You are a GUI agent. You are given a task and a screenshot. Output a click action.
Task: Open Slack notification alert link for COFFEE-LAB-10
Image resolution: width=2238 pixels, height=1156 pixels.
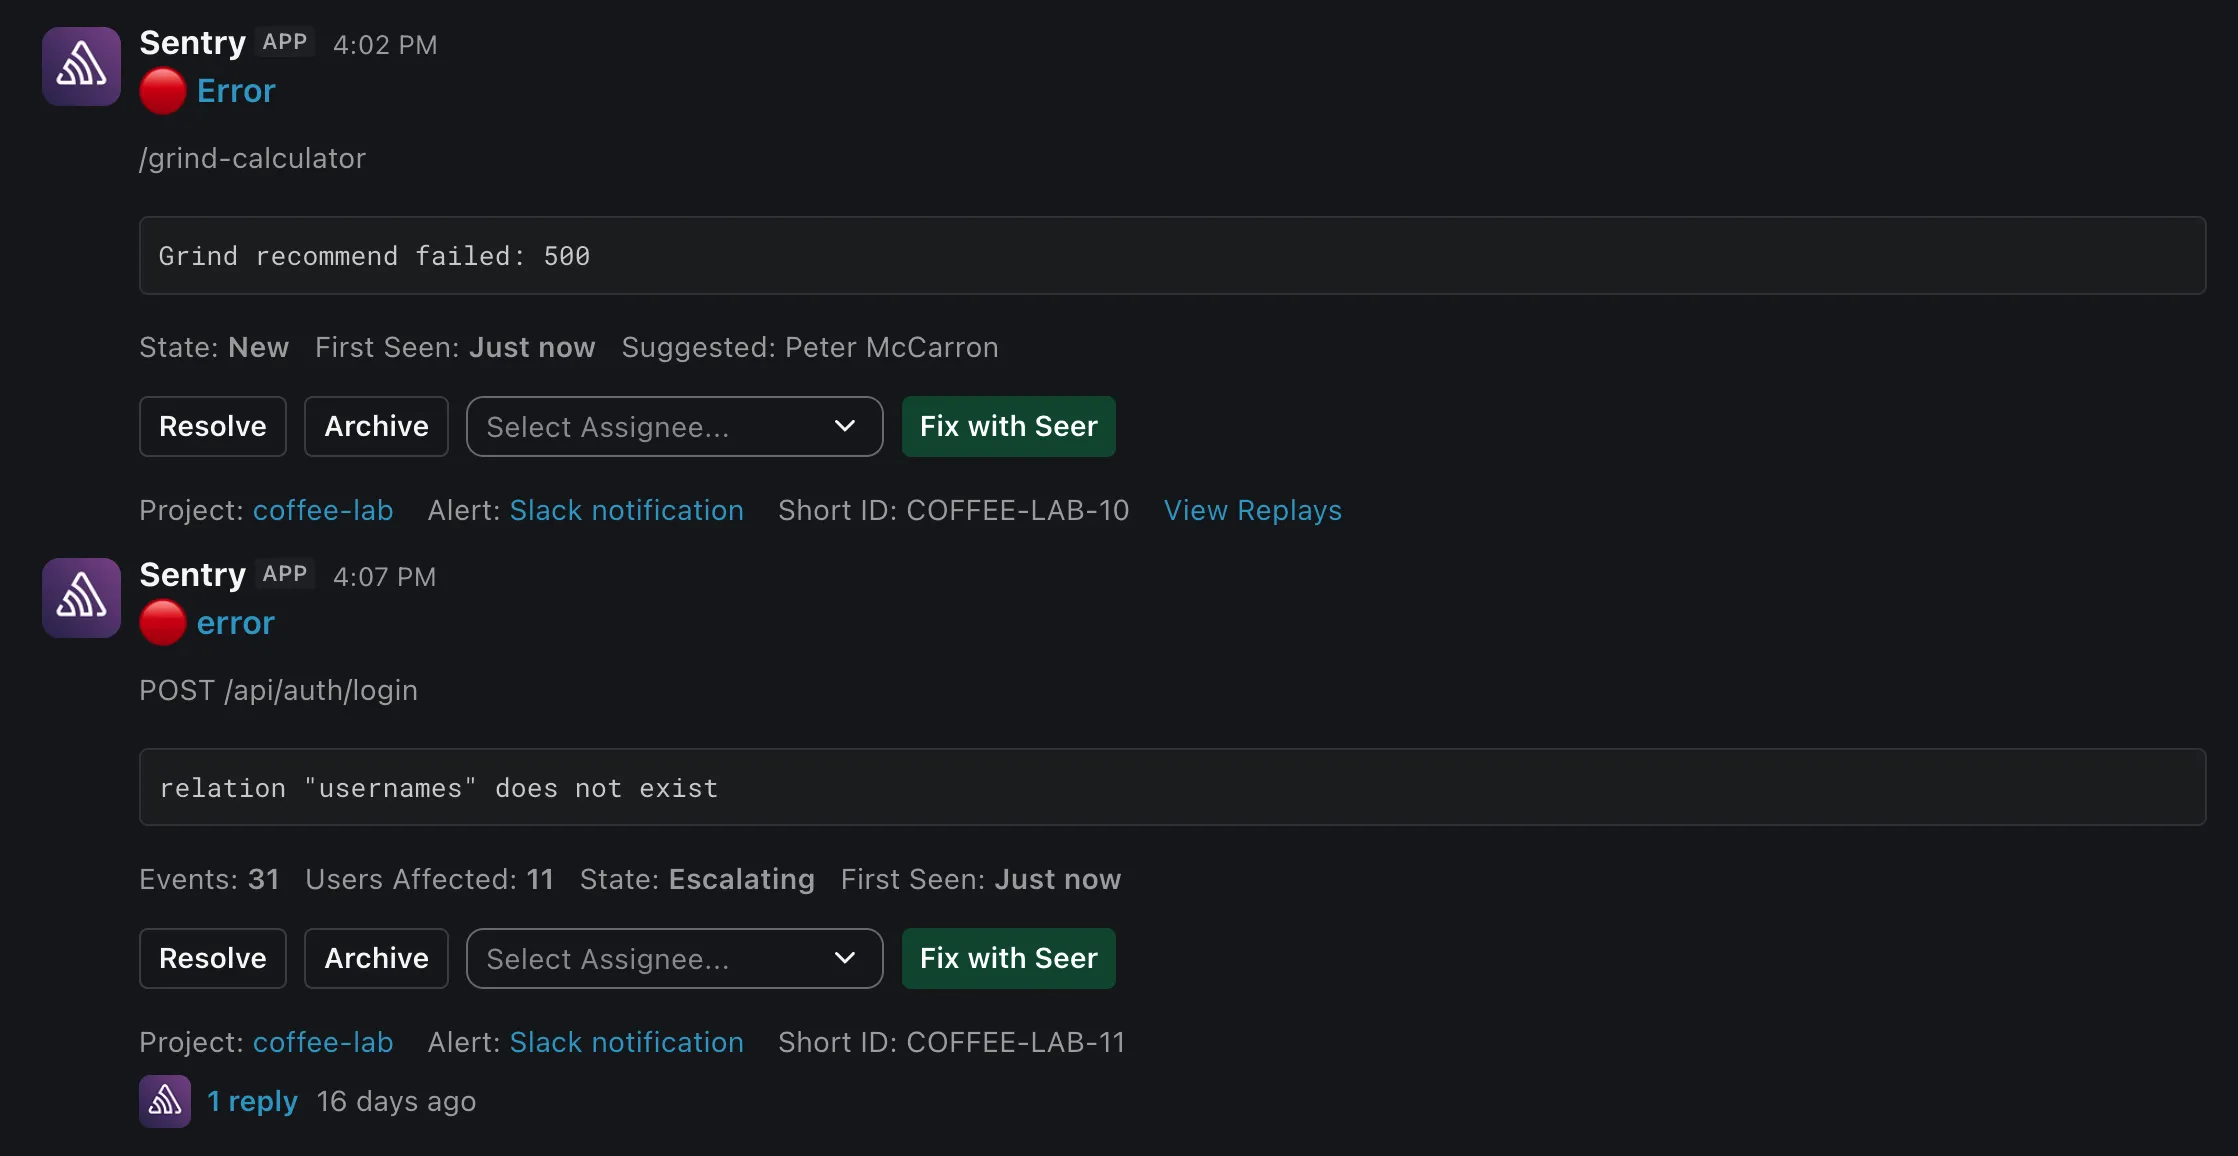[627, 510]
